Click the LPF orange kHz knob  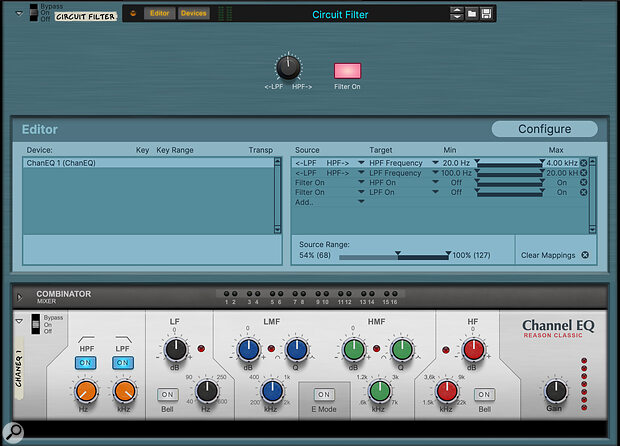pos(125,391)
